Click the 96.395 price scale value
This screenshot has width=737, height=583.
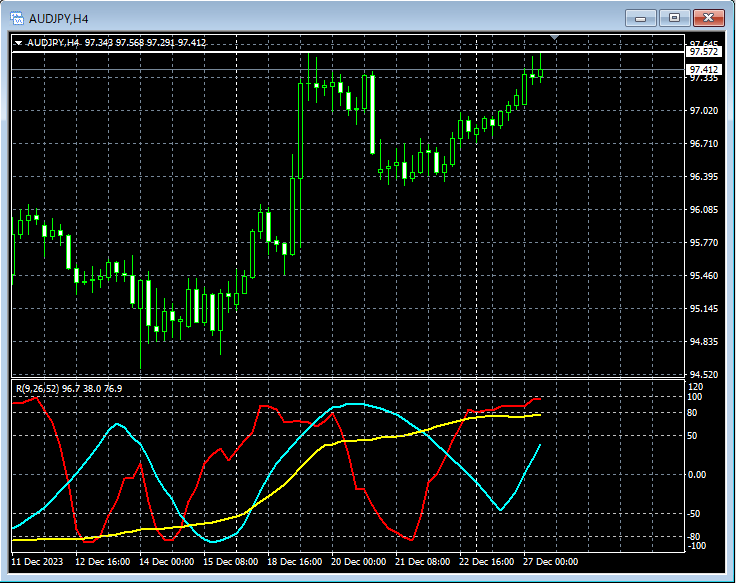click(704, 176)
